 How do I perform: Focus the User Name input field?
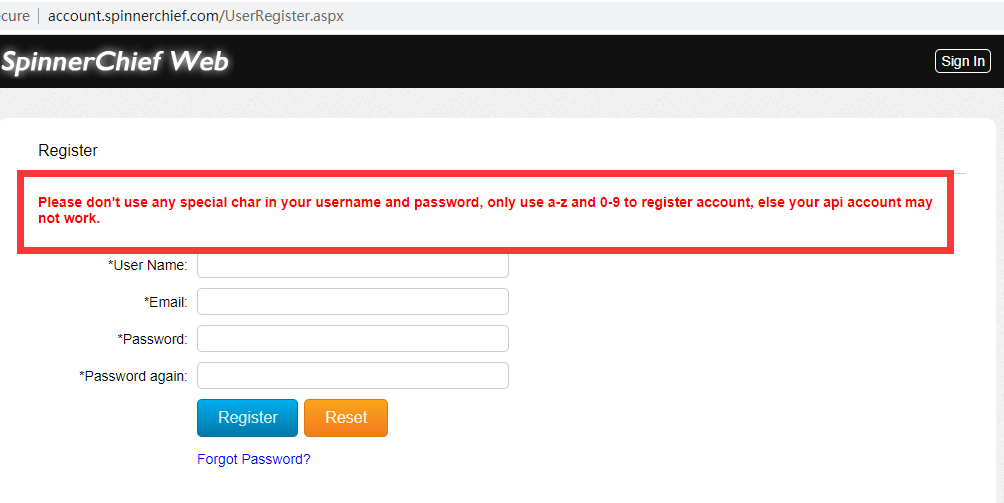point(352,266)
